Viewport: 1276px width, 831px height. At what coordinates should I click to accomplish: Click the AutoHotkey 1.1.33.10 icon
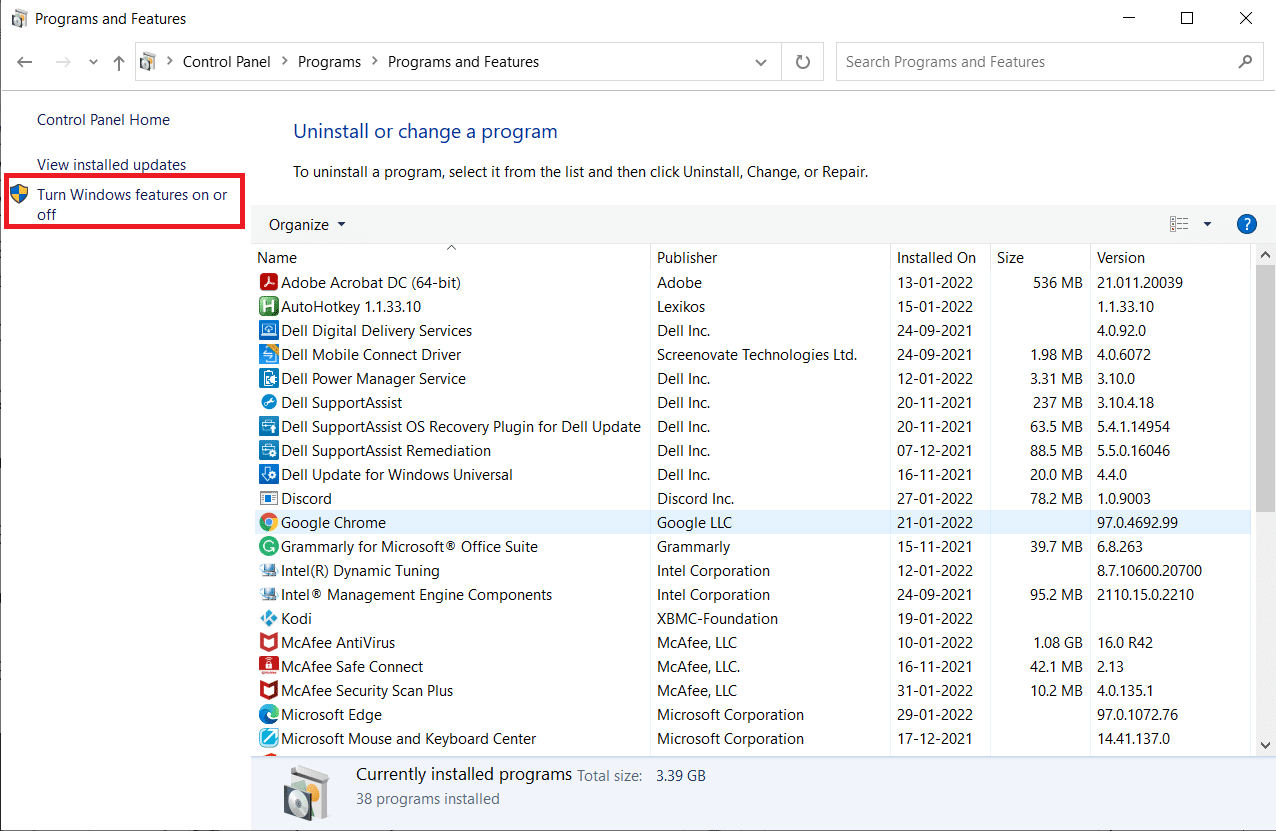(x=268, y=307)
